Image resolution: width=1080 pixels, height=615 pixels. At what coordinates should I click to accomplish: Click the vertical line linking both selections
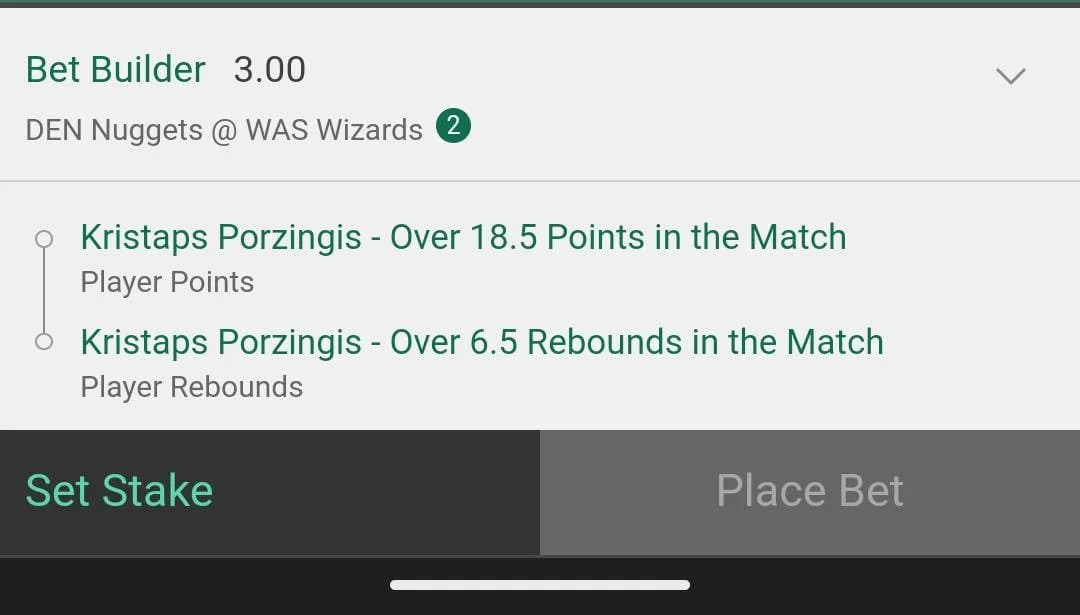44,290
